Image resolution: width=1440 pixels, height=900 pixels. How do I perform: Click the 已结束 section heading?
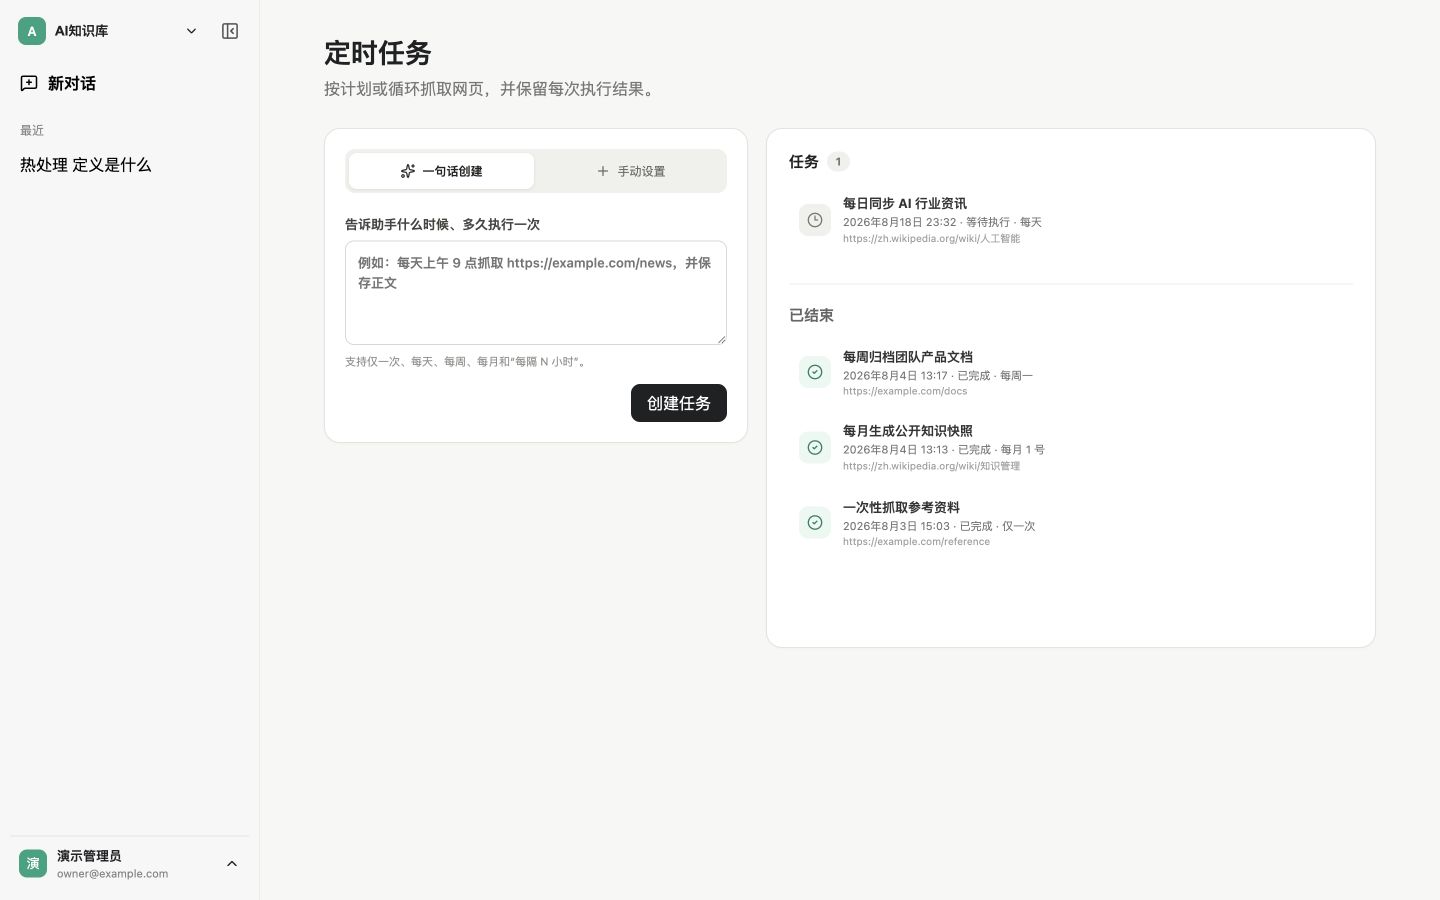tap(811, 315)
